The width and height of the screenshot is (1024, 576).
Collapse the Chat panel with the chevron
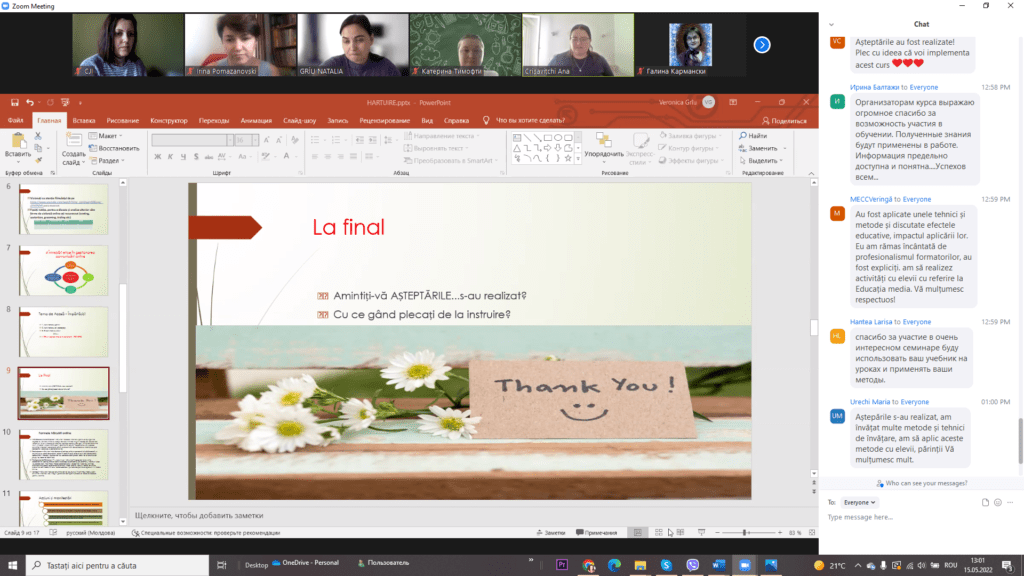pyautogui.click(x=834, y=24)
